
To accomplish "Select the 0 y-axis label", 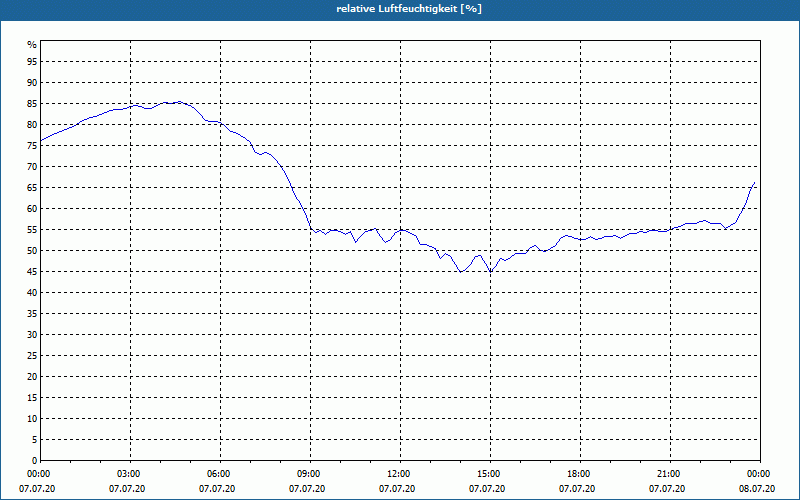I will pyautogui.click(x=35, y=461).
